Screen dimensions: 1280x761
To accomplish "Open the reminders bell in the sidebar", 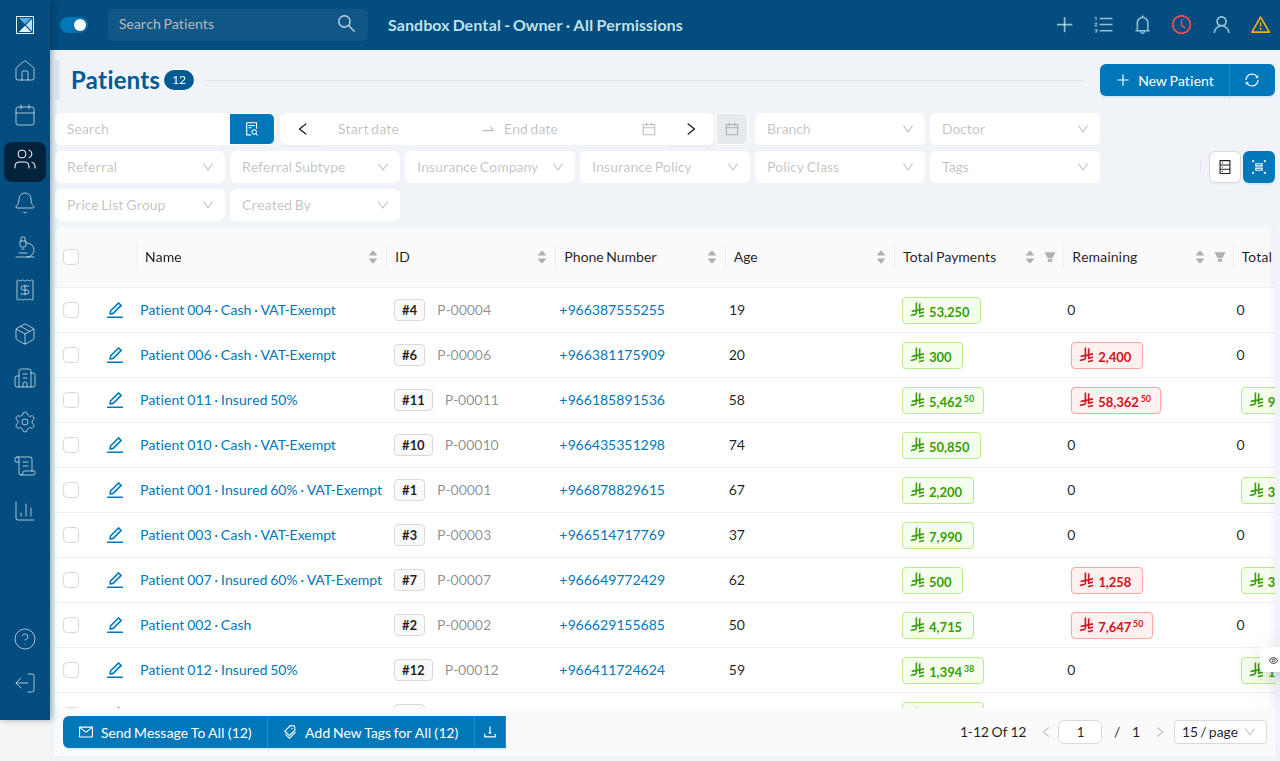I will coord(25,203).
